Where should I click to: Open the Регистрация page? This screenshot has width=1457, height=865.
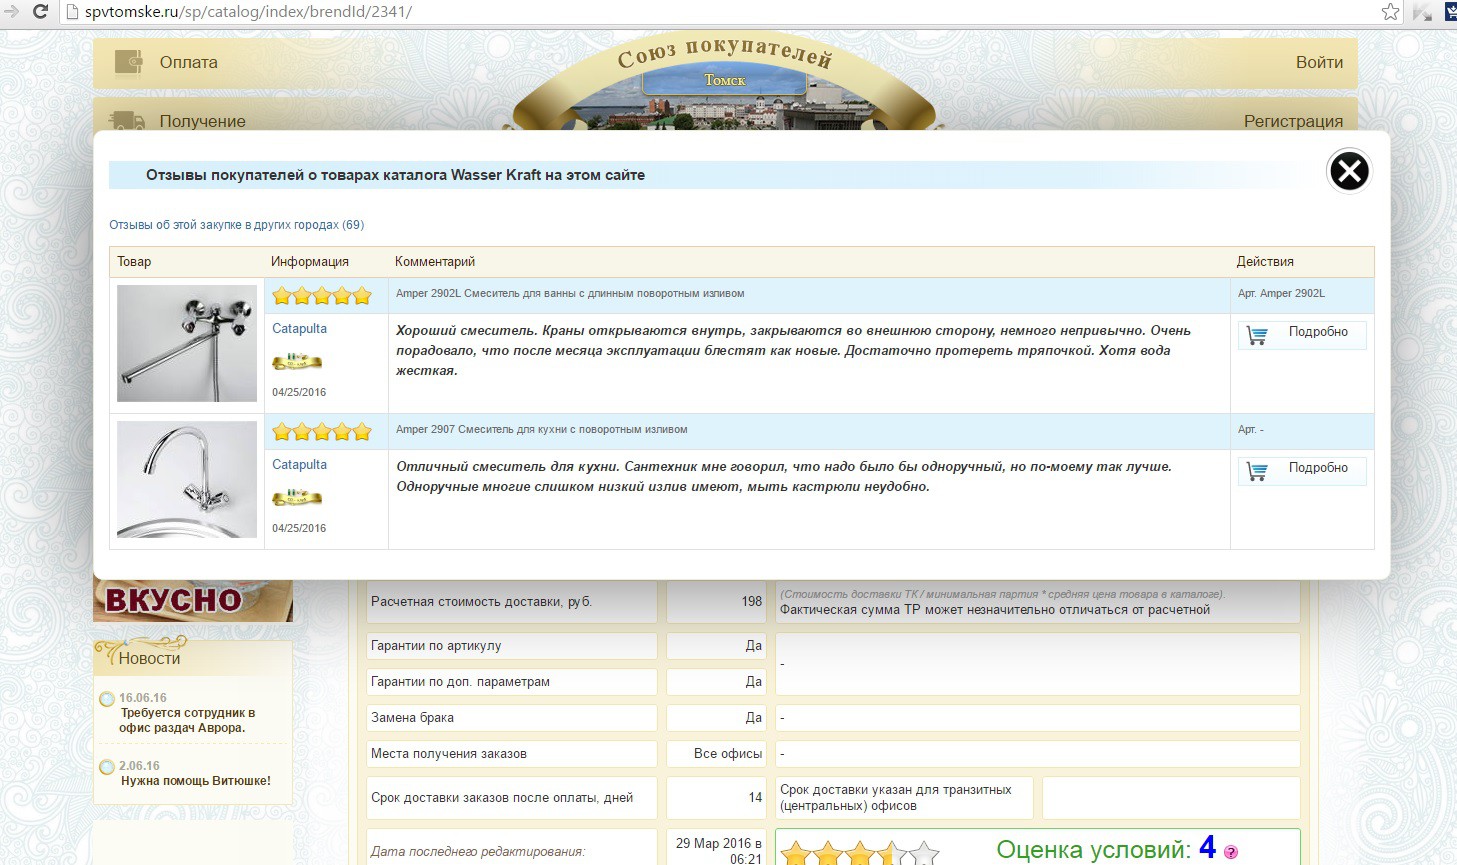click(x=1293, y=121)
